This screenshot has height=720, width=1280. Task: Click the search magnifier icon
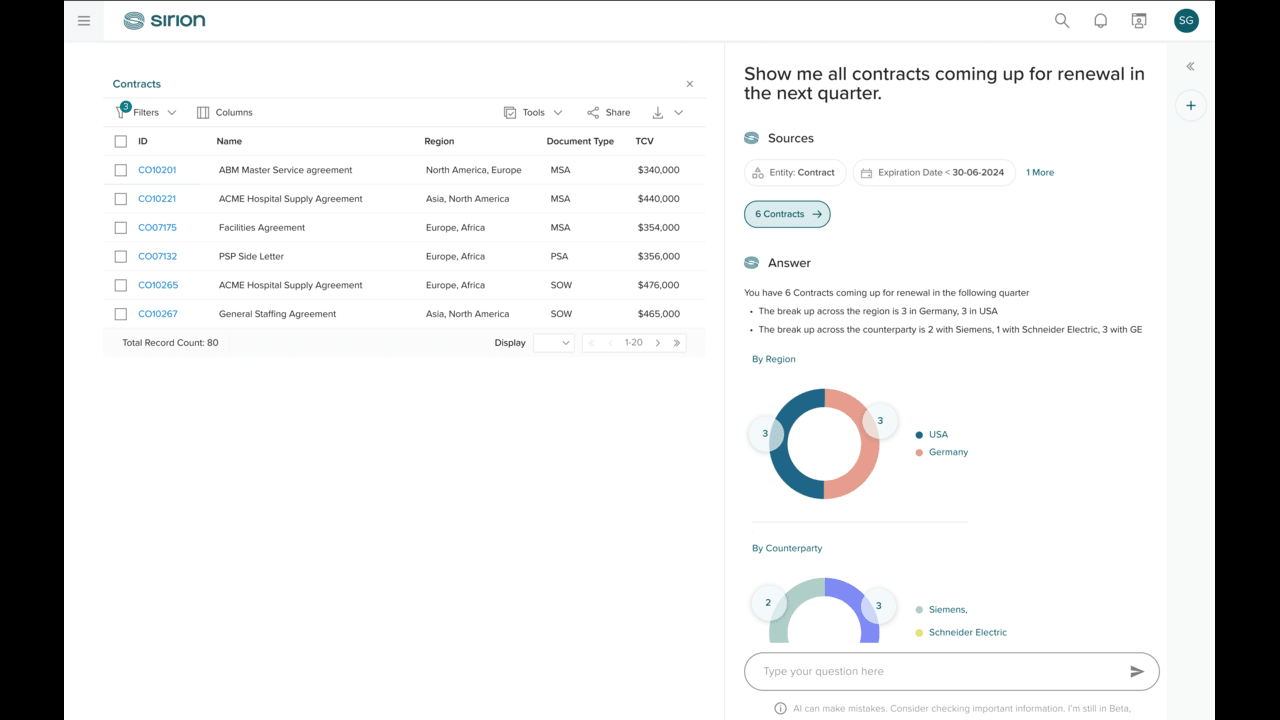coord(1062,20)
